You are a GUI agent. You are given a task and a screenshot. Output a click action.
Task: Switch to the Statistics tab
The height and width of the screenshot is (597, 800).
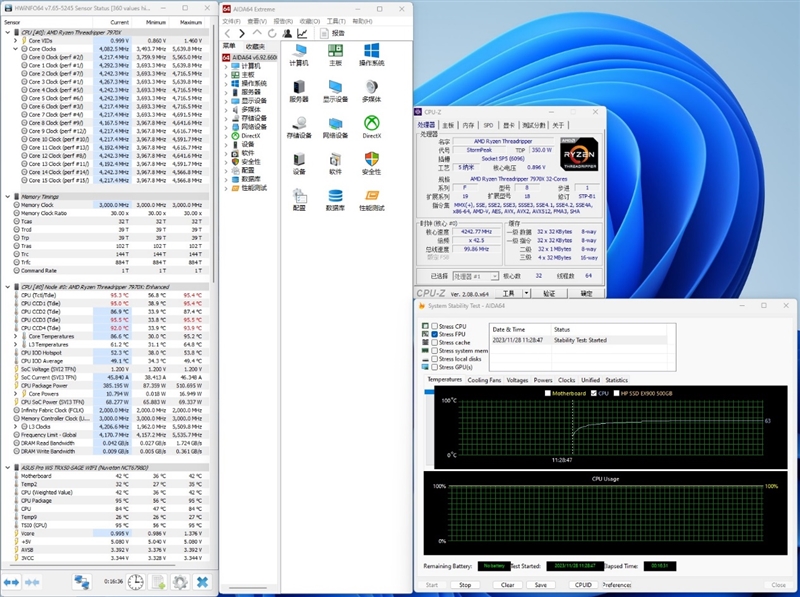pyautogui.click(x=616, y=380)
